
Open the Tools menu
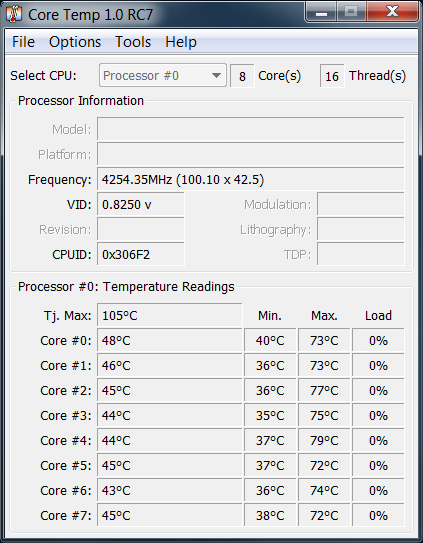click(133, 42)
